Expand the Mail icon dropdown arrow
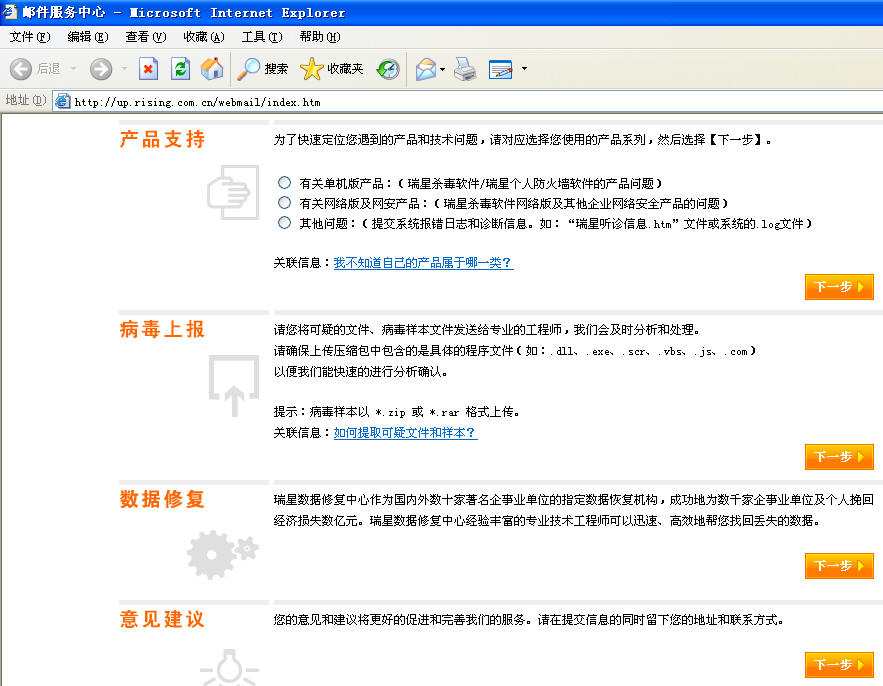The image size is (883, 686). [442, 69]
